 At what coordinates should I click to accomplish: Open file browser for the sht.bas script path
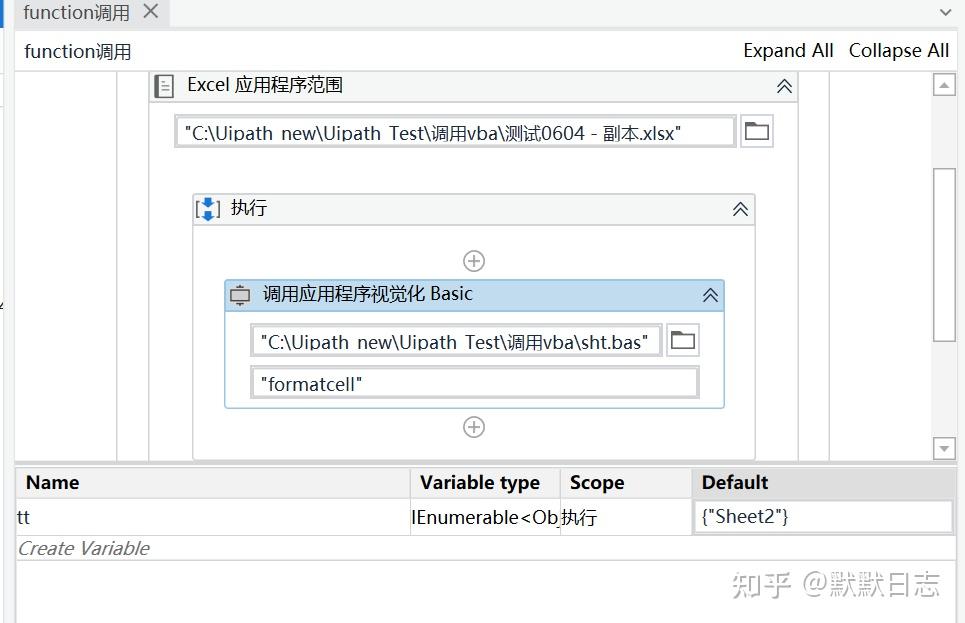(682, 340)
